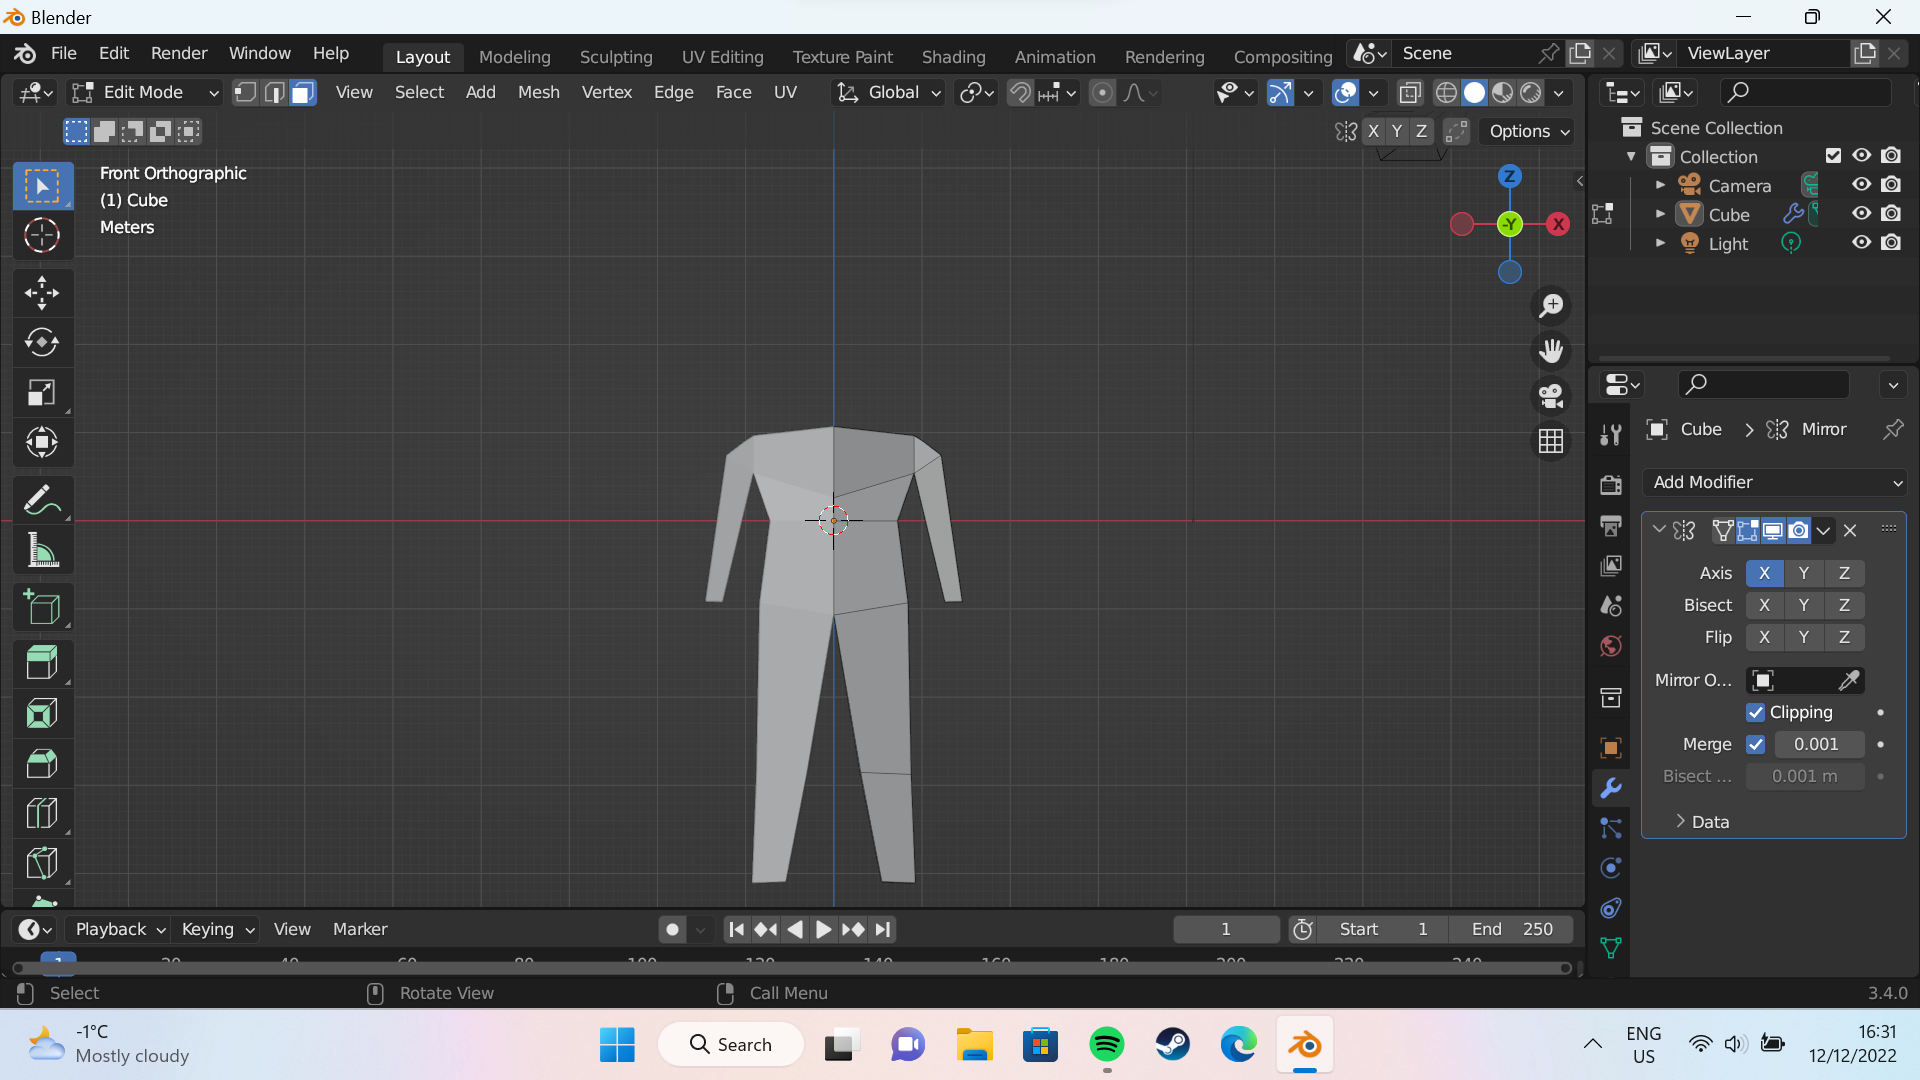Select the Move tool
The height and width of the screenshot is (1080, 1920).
tap(42, 293)
